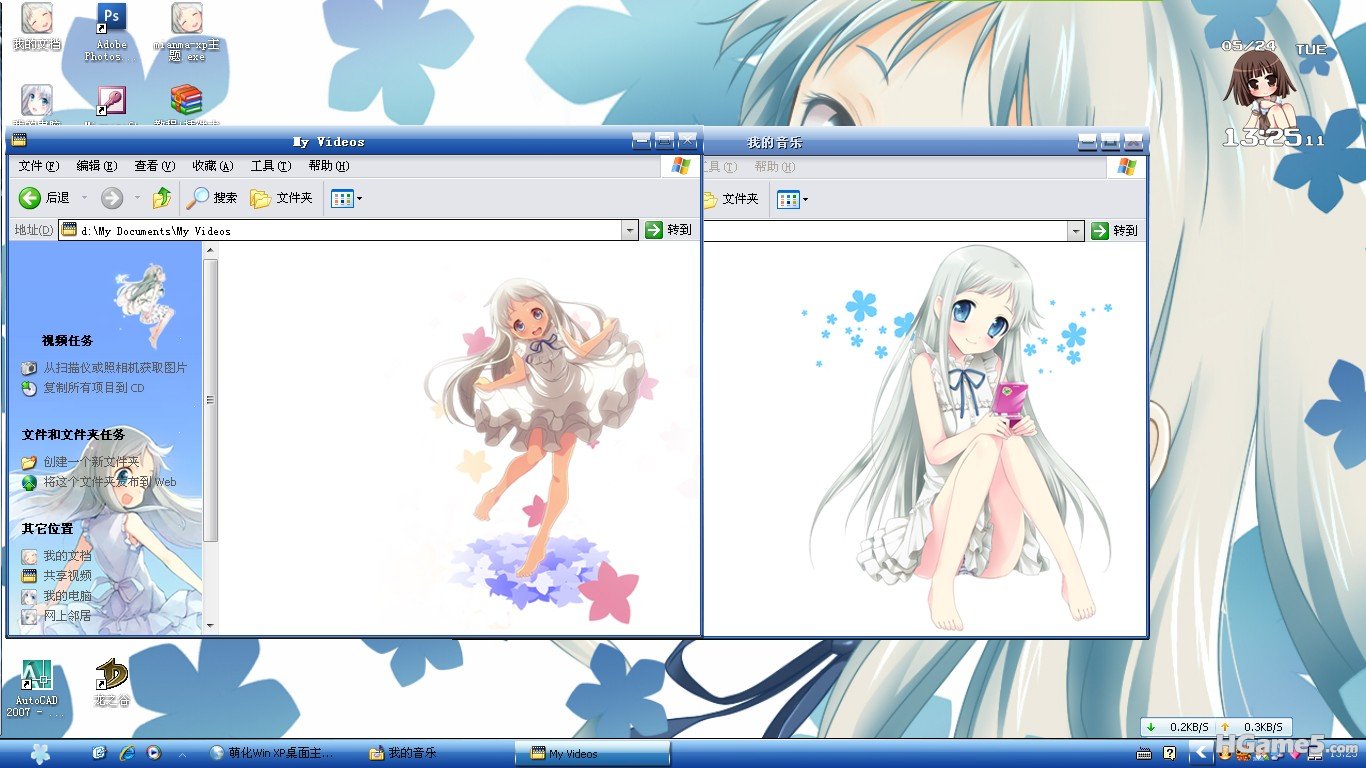Open the address dropdown in 我的音乐 window
The width and height of the screenshot is (1366, 768).
point(1076,231)
